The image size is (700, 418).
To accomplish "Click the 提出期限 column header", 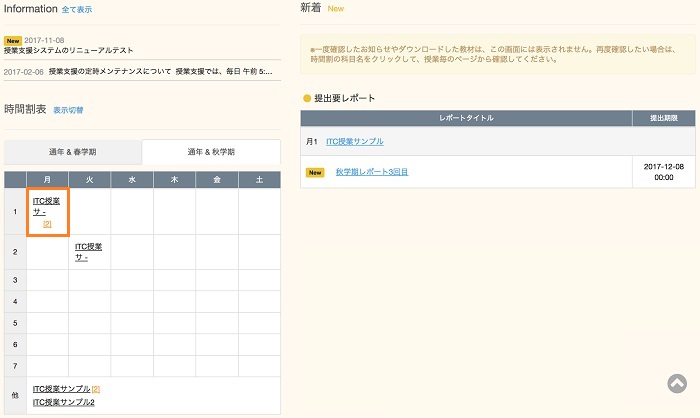I will tap(664, 118).
